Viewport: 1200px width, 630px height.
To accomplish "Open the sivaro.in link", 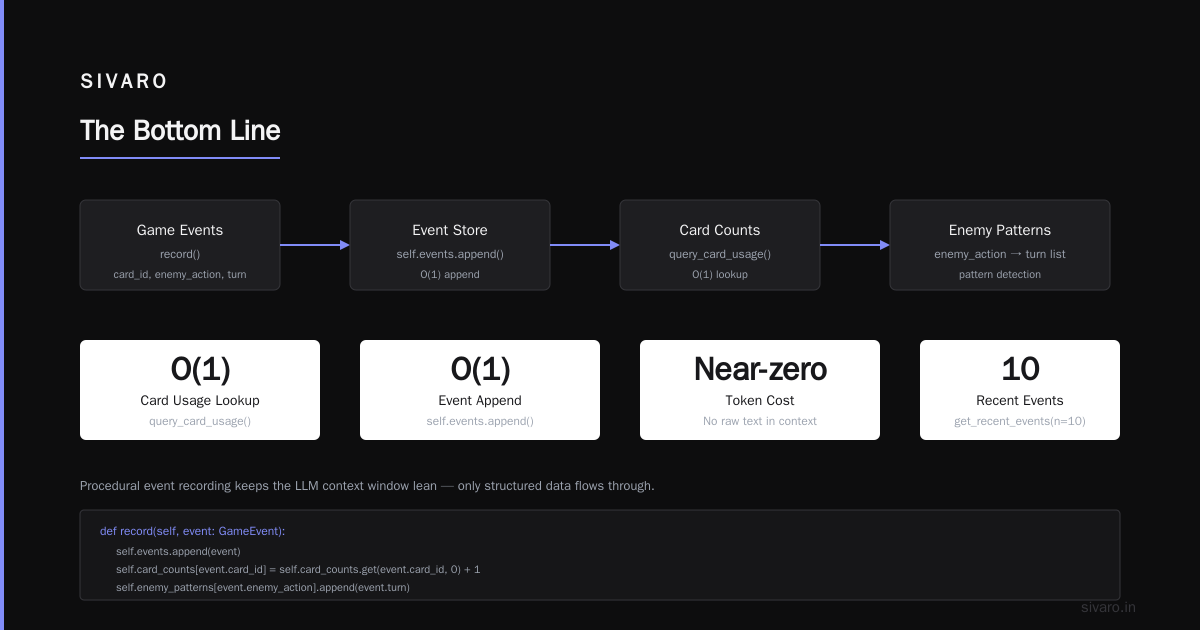I will pyautogui.click(x=1109, y=607).
